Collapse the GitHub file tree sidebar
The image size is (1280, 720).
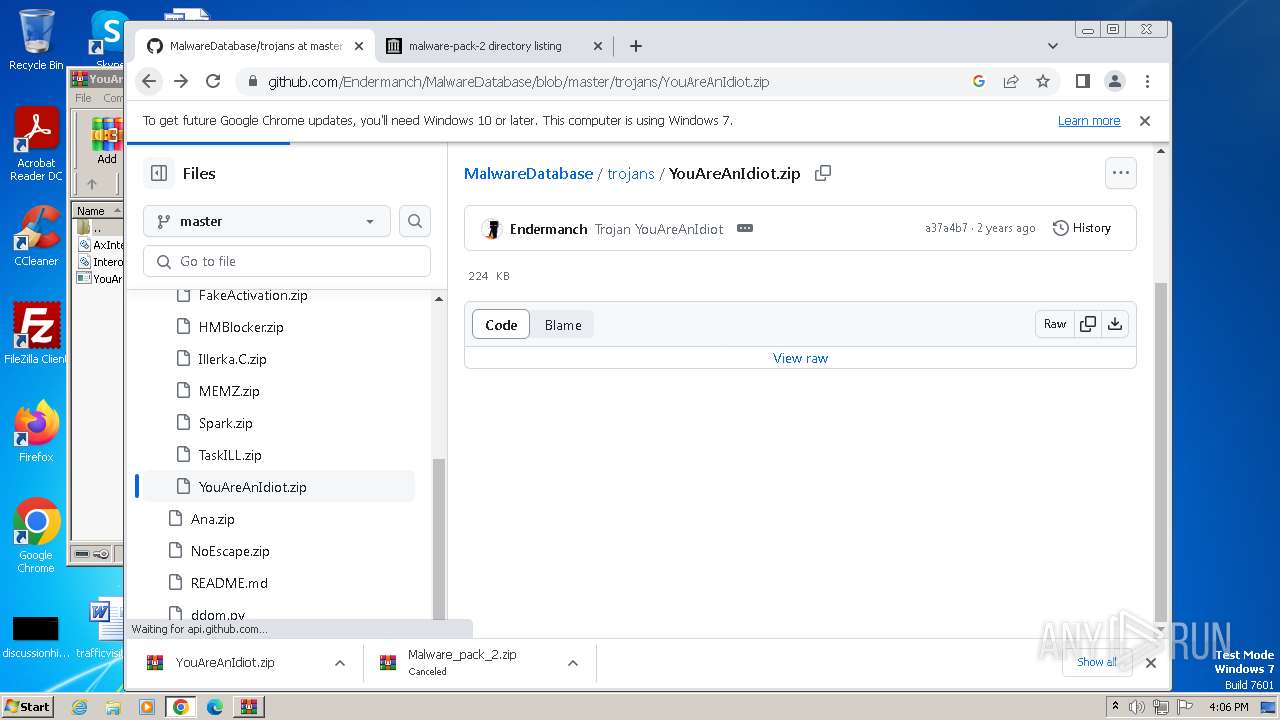pyautogui.click(x=159, y=173)
